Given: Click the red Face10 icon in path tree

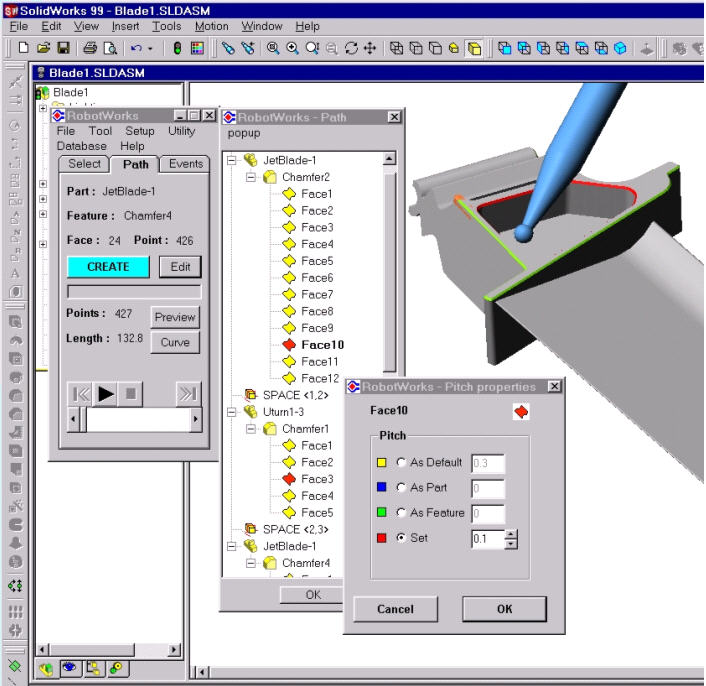Looking at the screenshot, I should (x=288, y=344).
